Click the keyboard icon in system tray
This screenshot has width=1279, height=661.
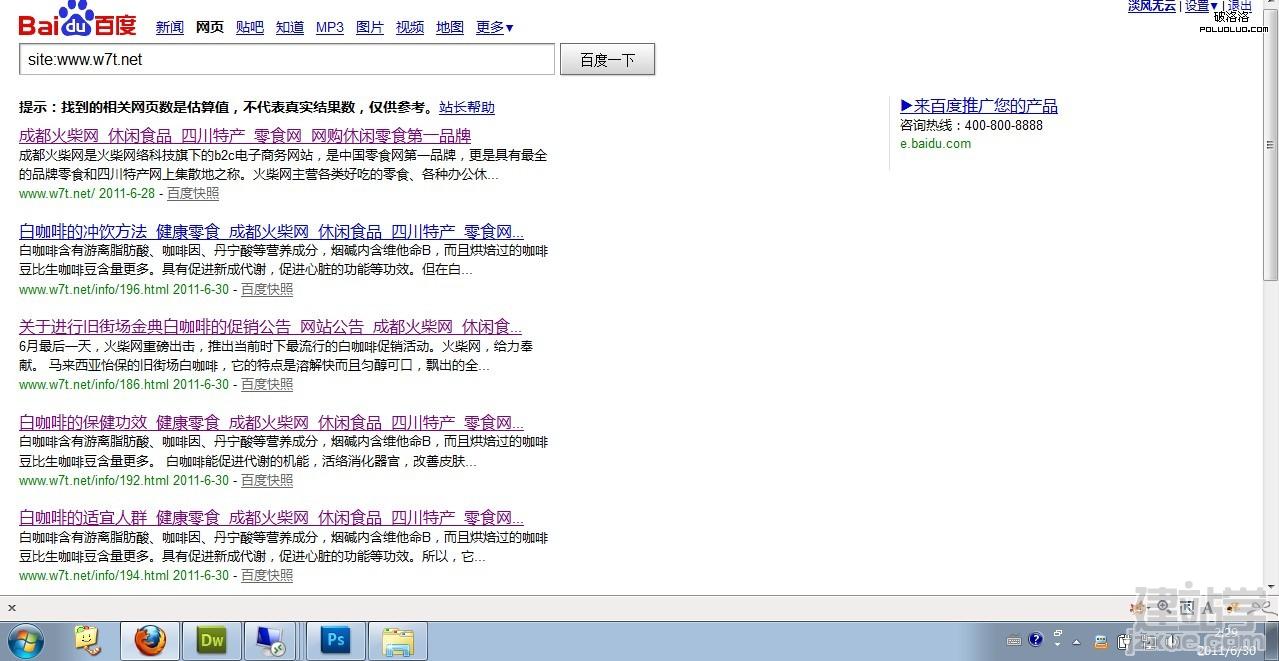(x=1014, y=641)
